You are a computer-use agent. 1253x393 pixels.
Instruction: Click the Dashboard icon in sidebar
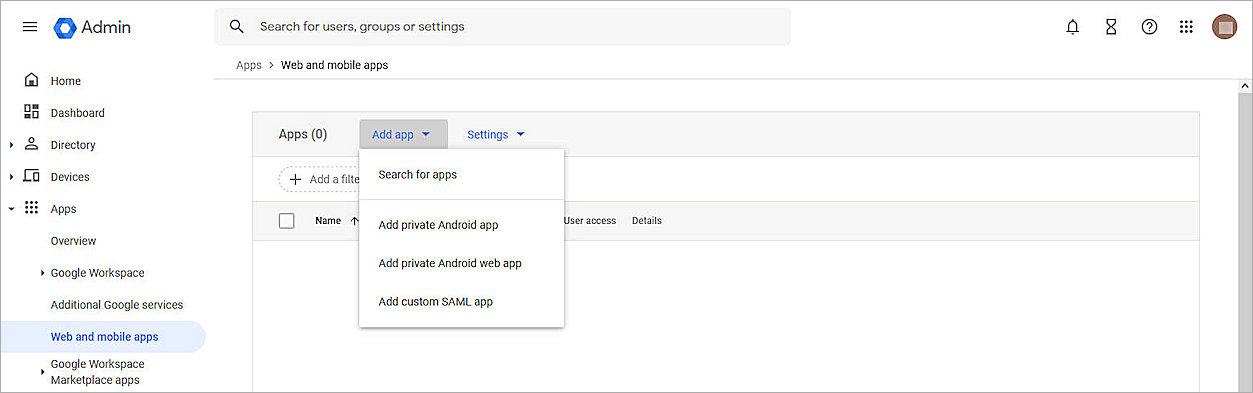click(31, 112)
